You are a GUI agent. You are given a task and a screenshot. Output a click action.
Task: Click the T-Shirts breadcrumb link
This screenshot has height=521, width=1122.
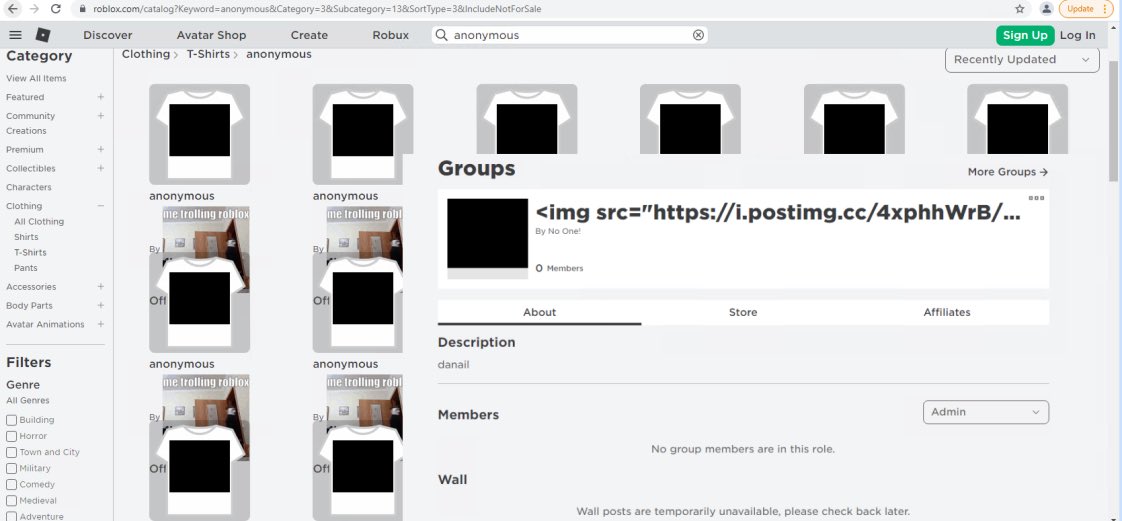pos(208,54)
